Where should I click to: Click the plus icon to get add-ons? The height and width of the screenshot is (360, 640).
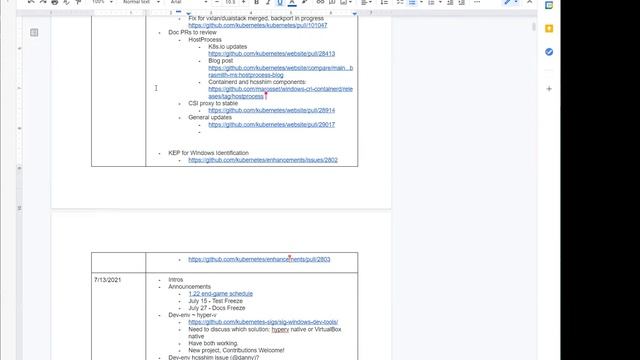549,89
